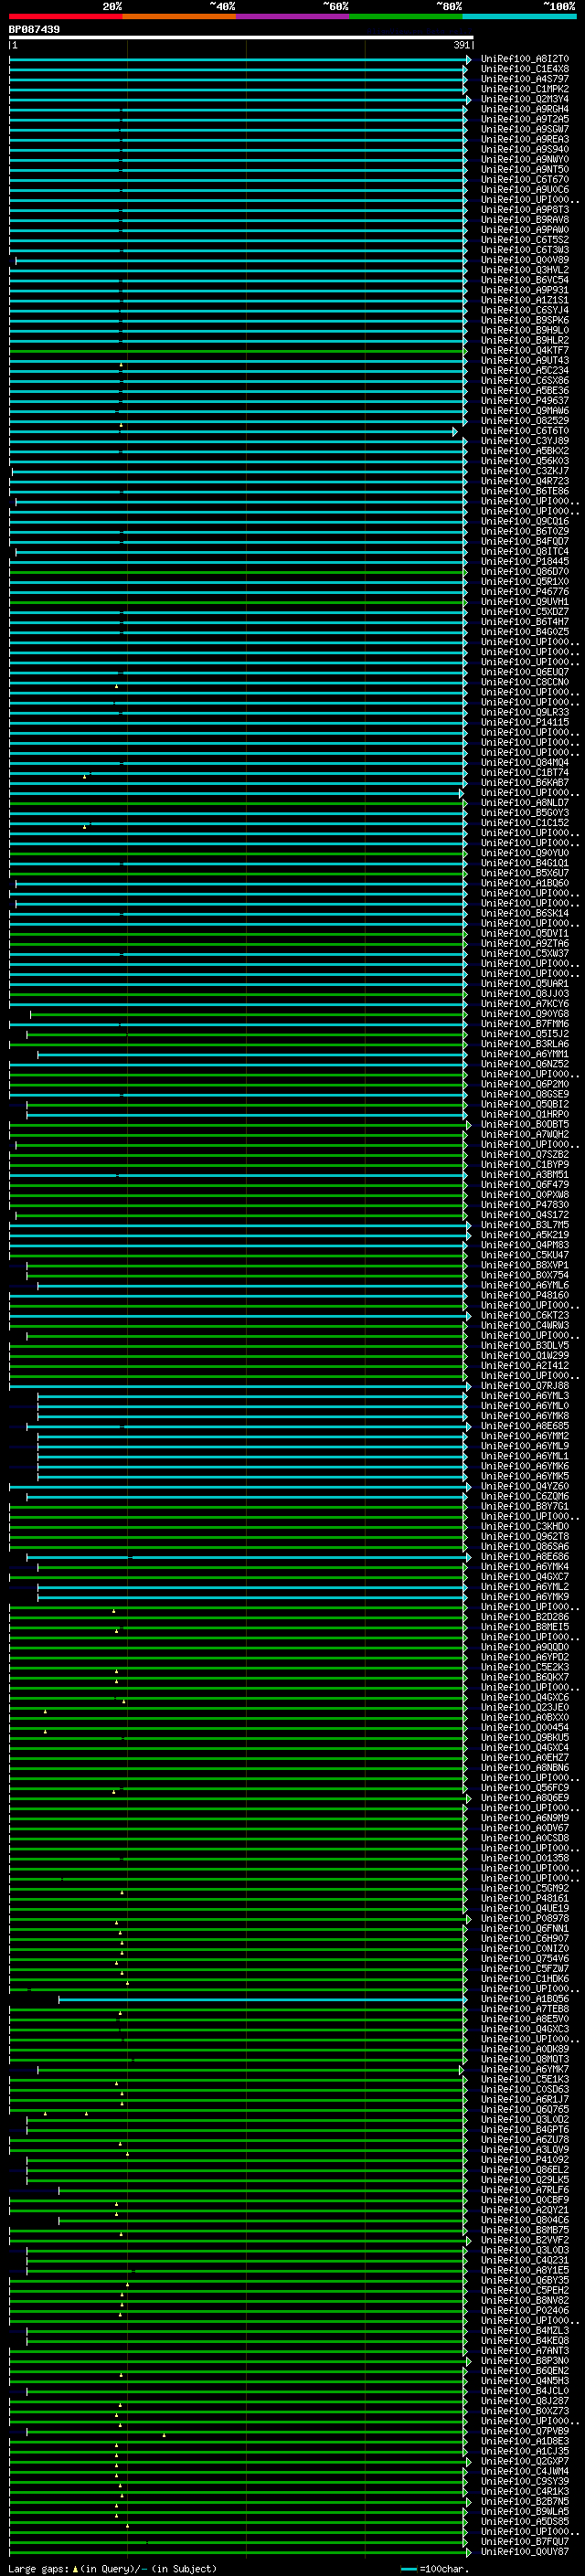Viewport: 585px width, 2576px height.
Task: Select label UniRef100_P49637
Action: pos(525,401)
